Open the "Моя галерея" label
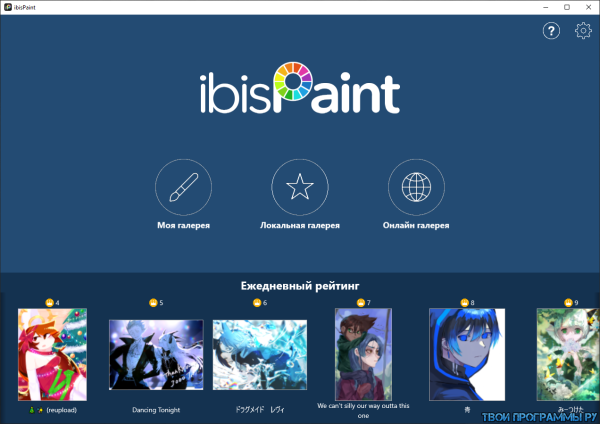Viewport: 600px width, 424px height. point(183,225)
